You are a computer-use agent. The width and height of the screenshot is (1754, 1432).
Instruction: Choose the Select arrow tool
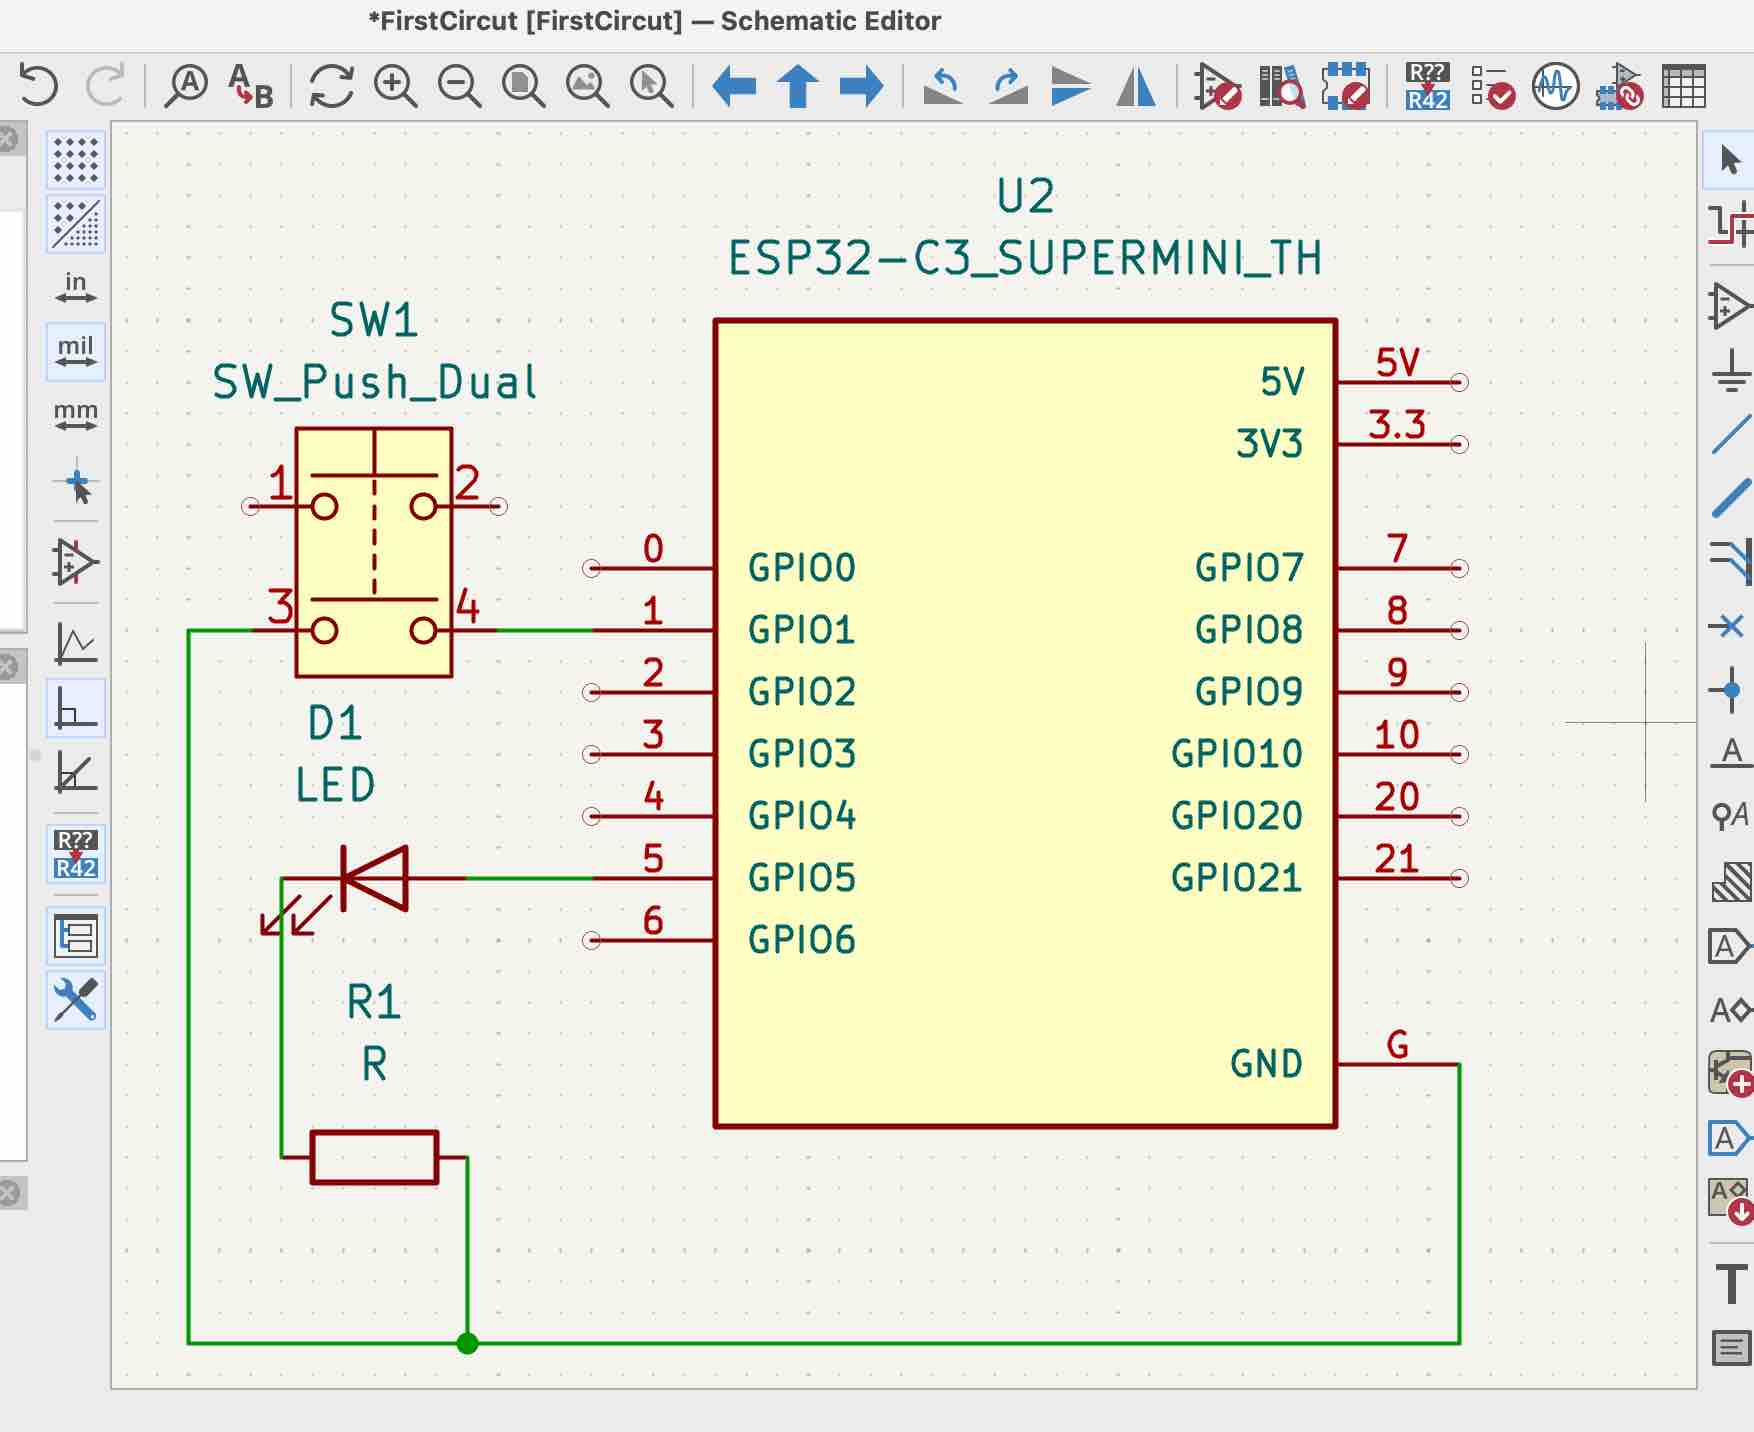[x=1730, y=159]
